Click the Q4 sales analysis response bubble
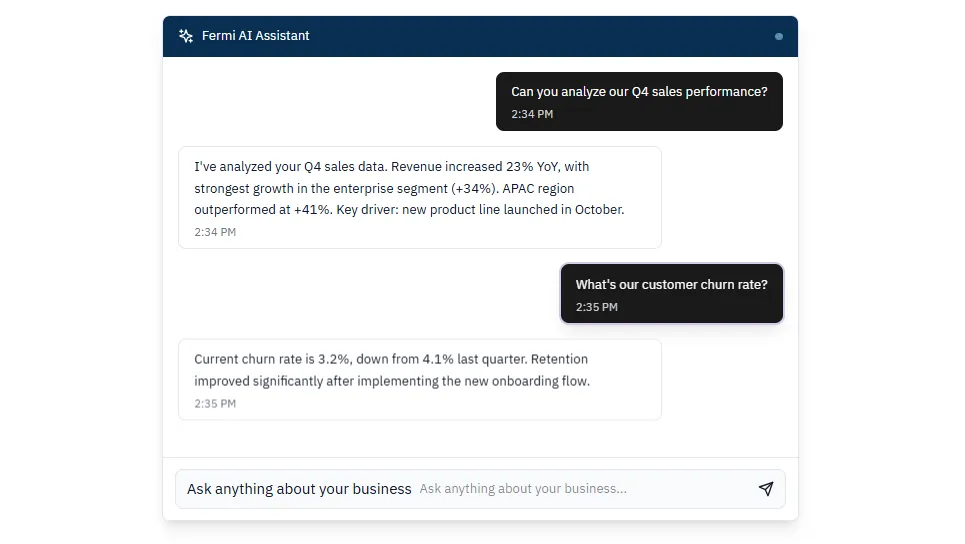The width and height of the screenshot is (965, 544). click(x=419, y=197)
